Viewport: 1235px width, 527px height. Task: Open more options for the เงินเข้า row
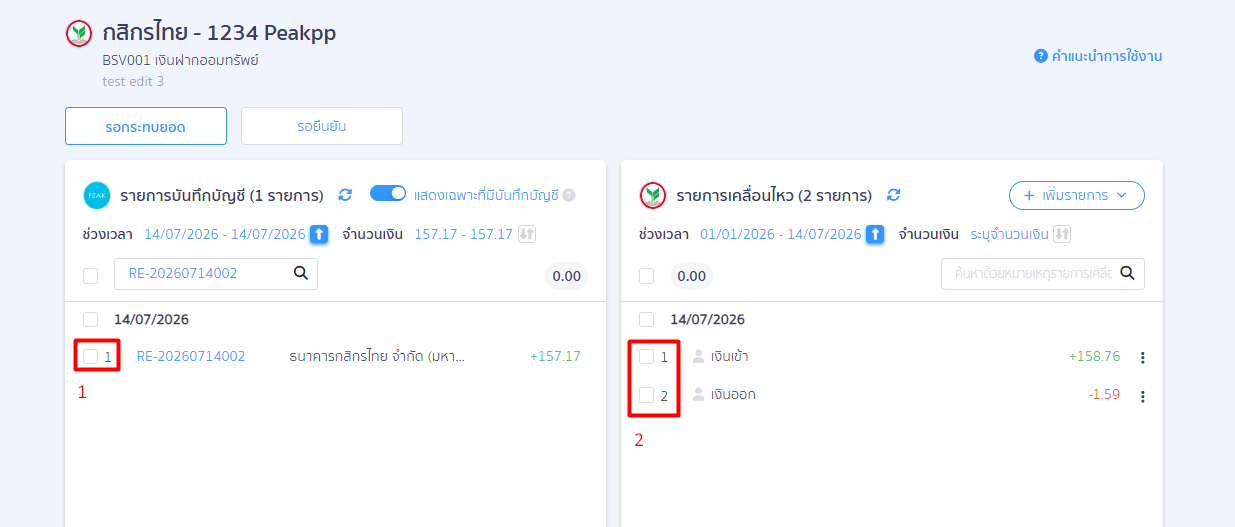point(1142,357)
